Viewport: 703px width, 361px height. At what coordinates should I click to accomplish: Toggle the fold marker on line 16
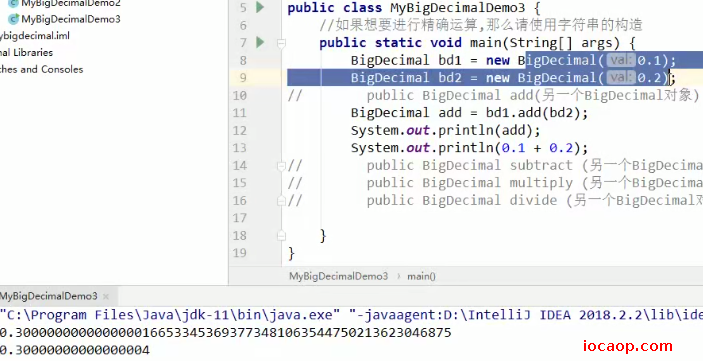click(282, 201)
